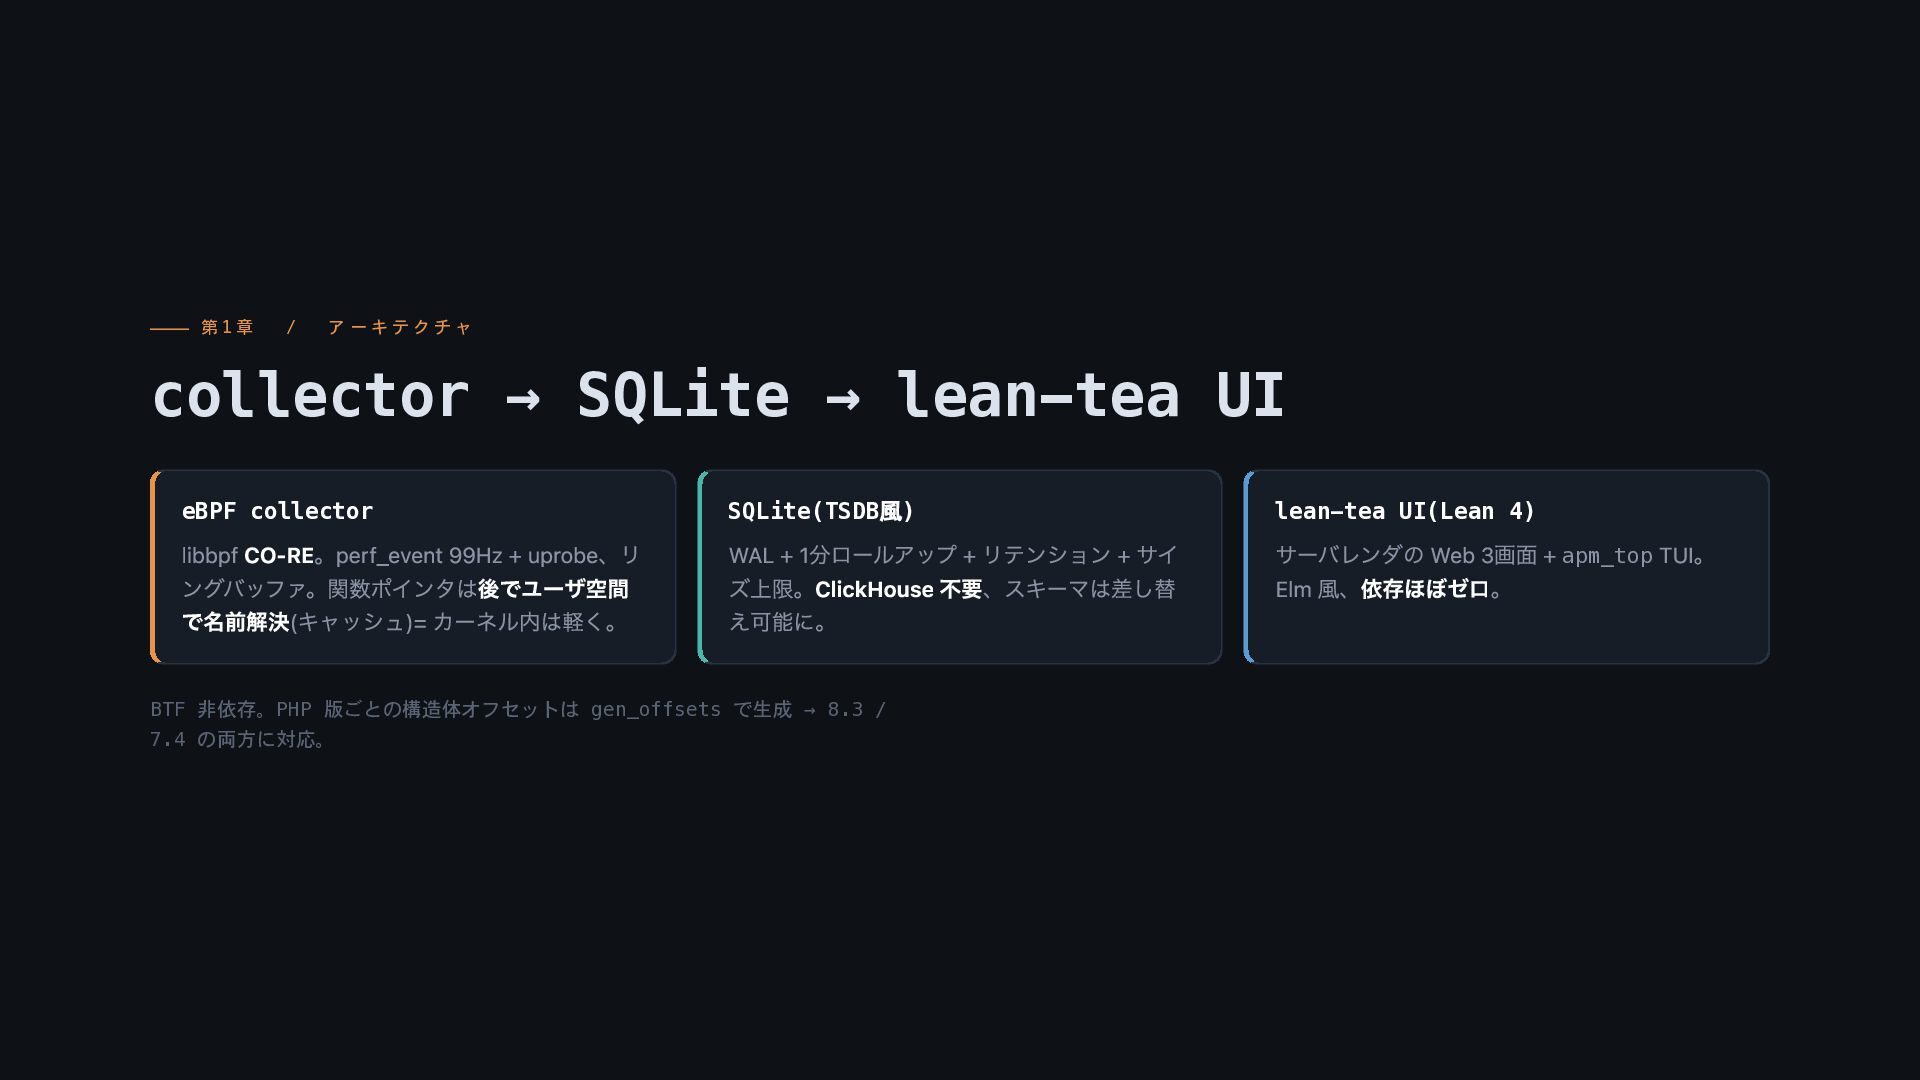This screenshot has width=1920, height=1080.
Task: Click the teal accent bar of SQLite card
Action: point(701,567)
